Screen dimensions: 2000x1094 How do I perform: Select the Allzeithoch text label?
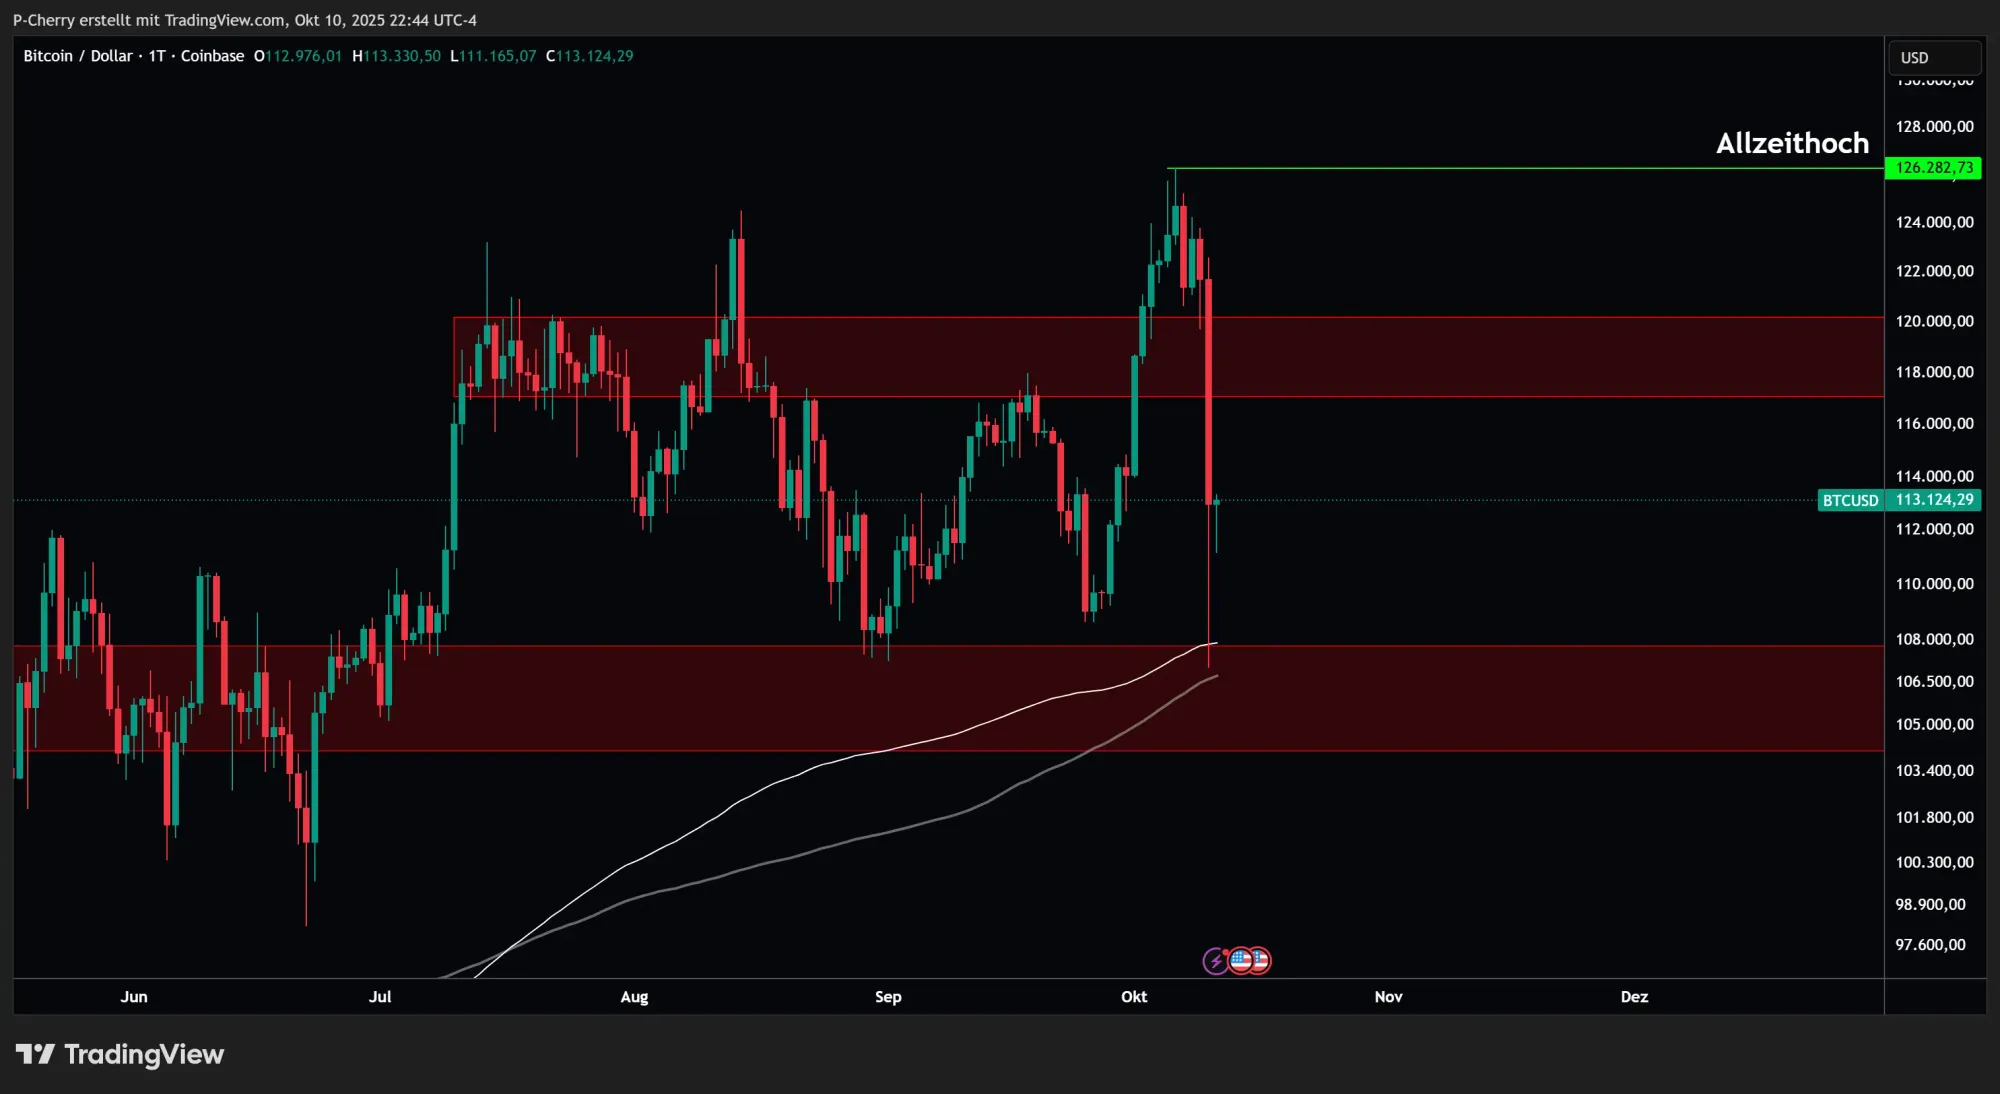(1792, 143)
